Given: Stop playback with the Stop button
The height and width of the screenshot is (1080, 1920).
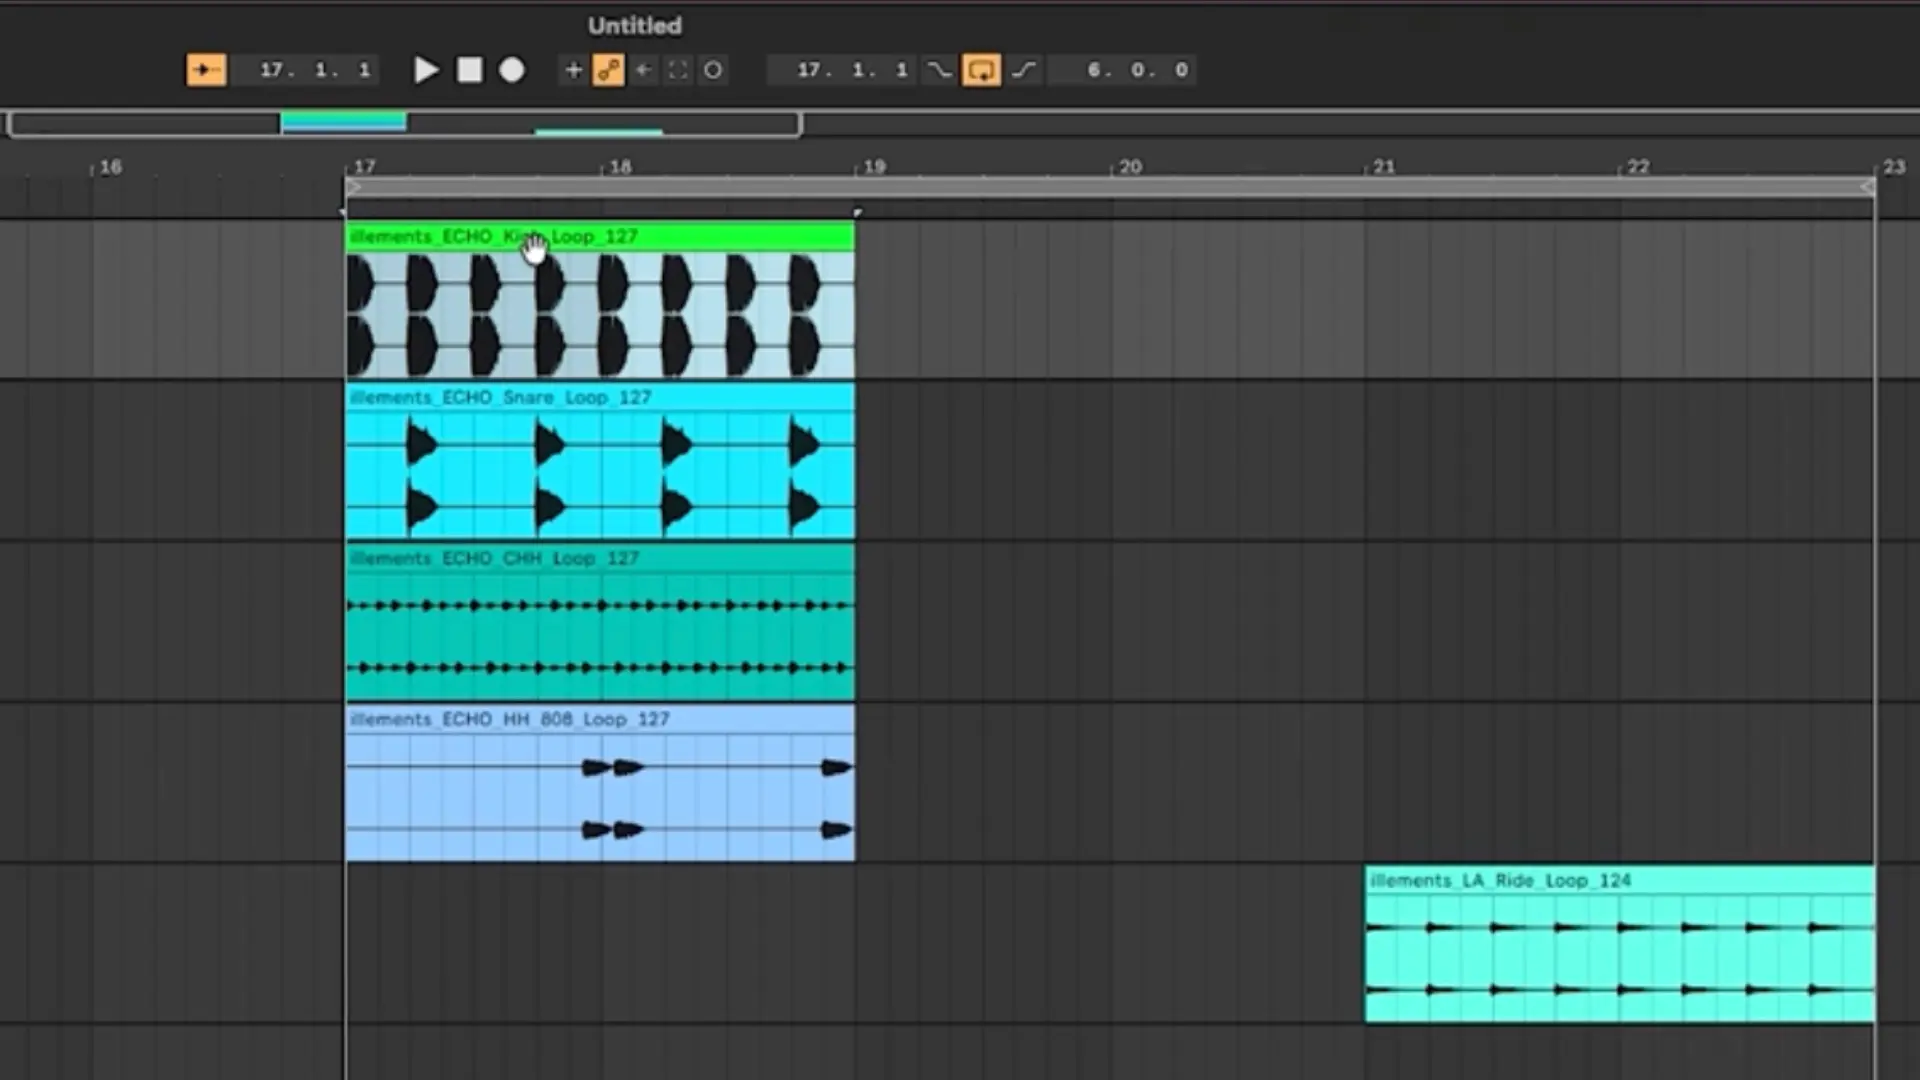Looking at the screenshot, I should [469, 70].
